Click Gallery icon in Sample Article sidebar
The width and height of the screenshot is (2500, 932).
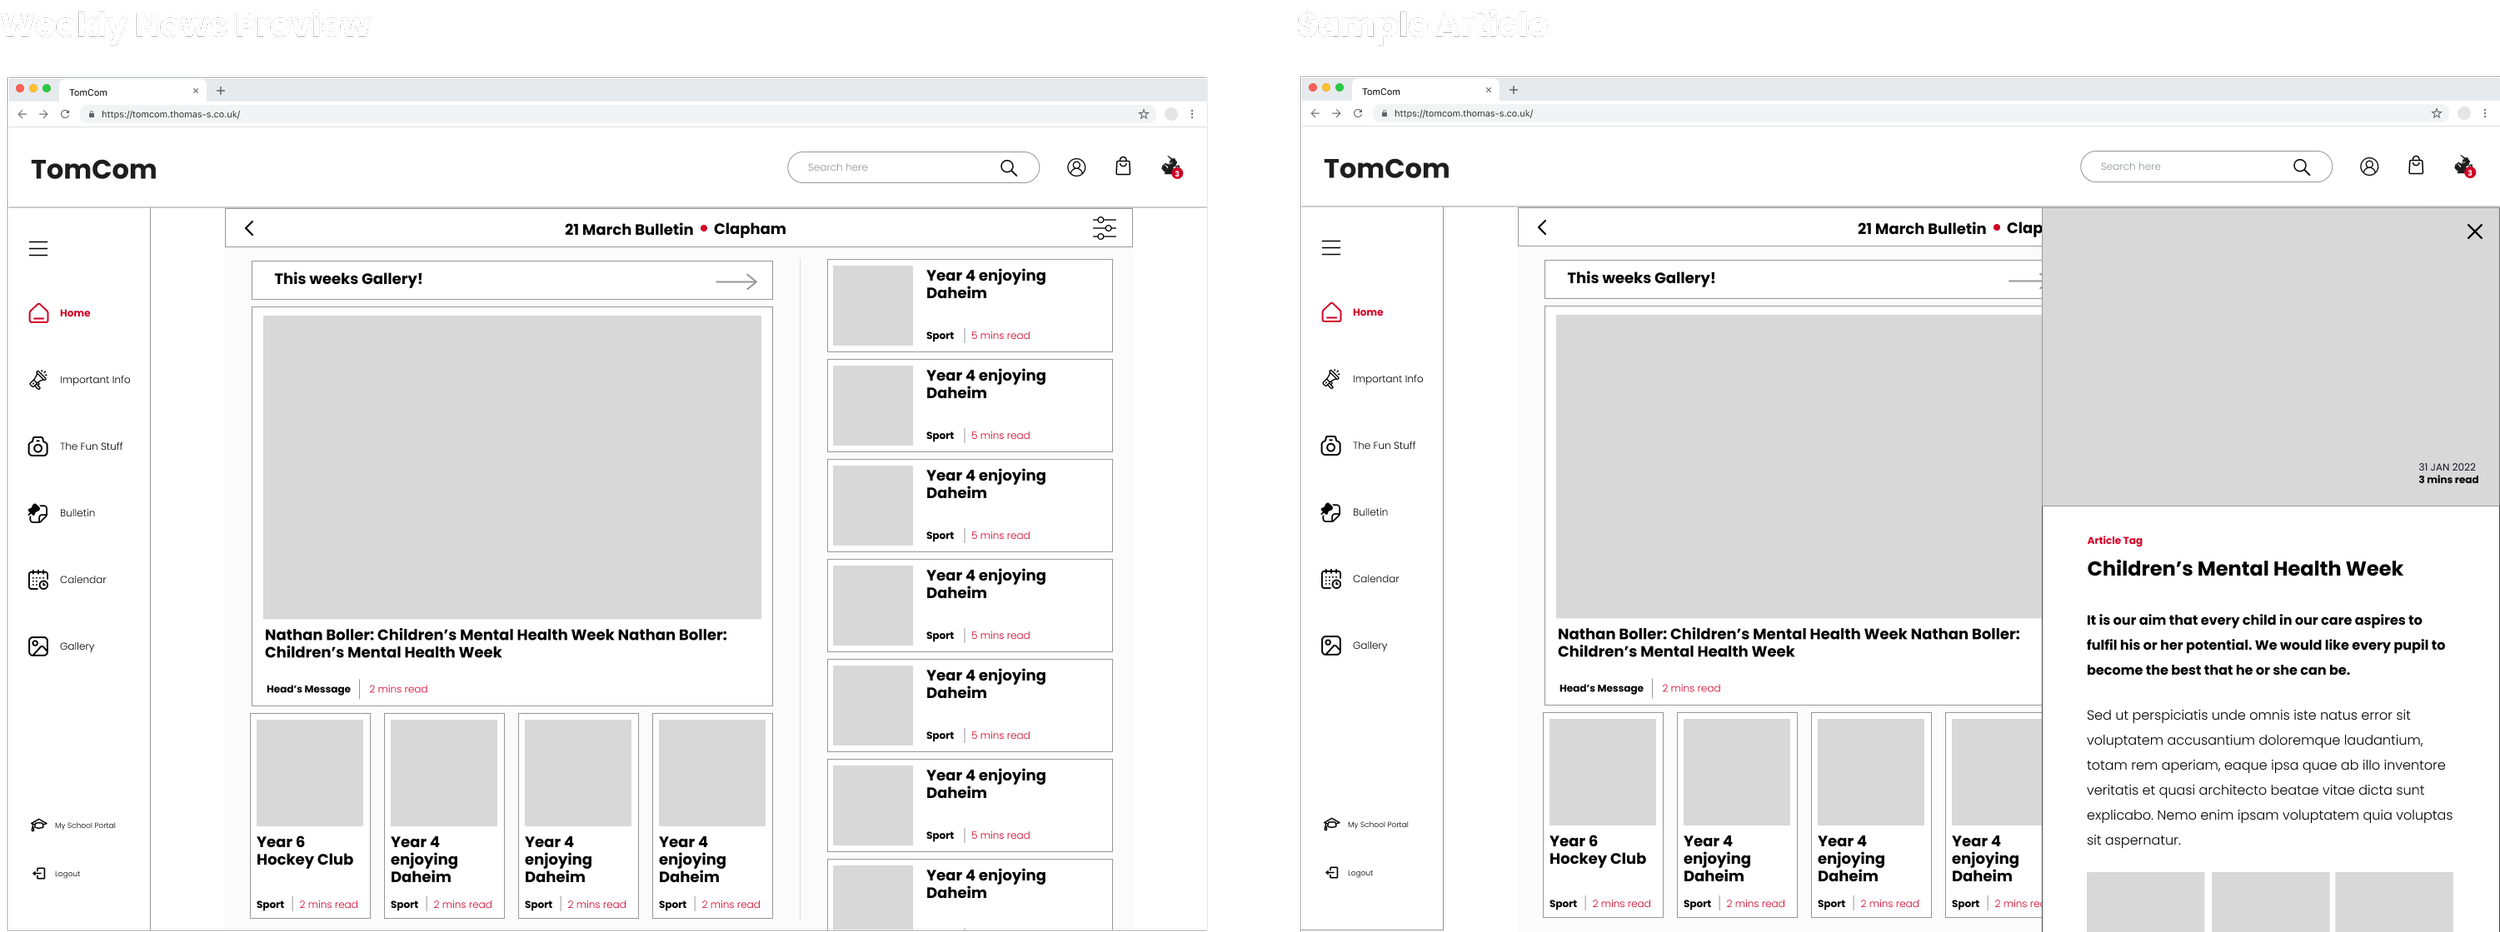pyautogui.click(x=1331, y=645)
